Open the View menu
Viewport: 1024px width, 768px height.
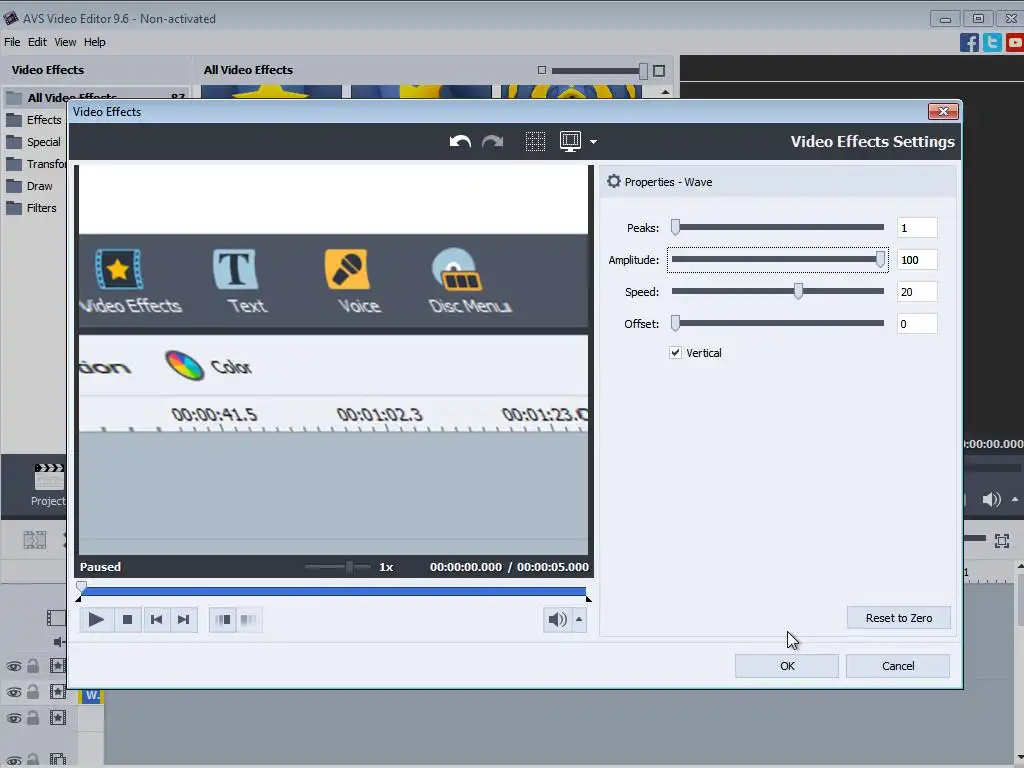pyautogui.click(x=65, y=42)
